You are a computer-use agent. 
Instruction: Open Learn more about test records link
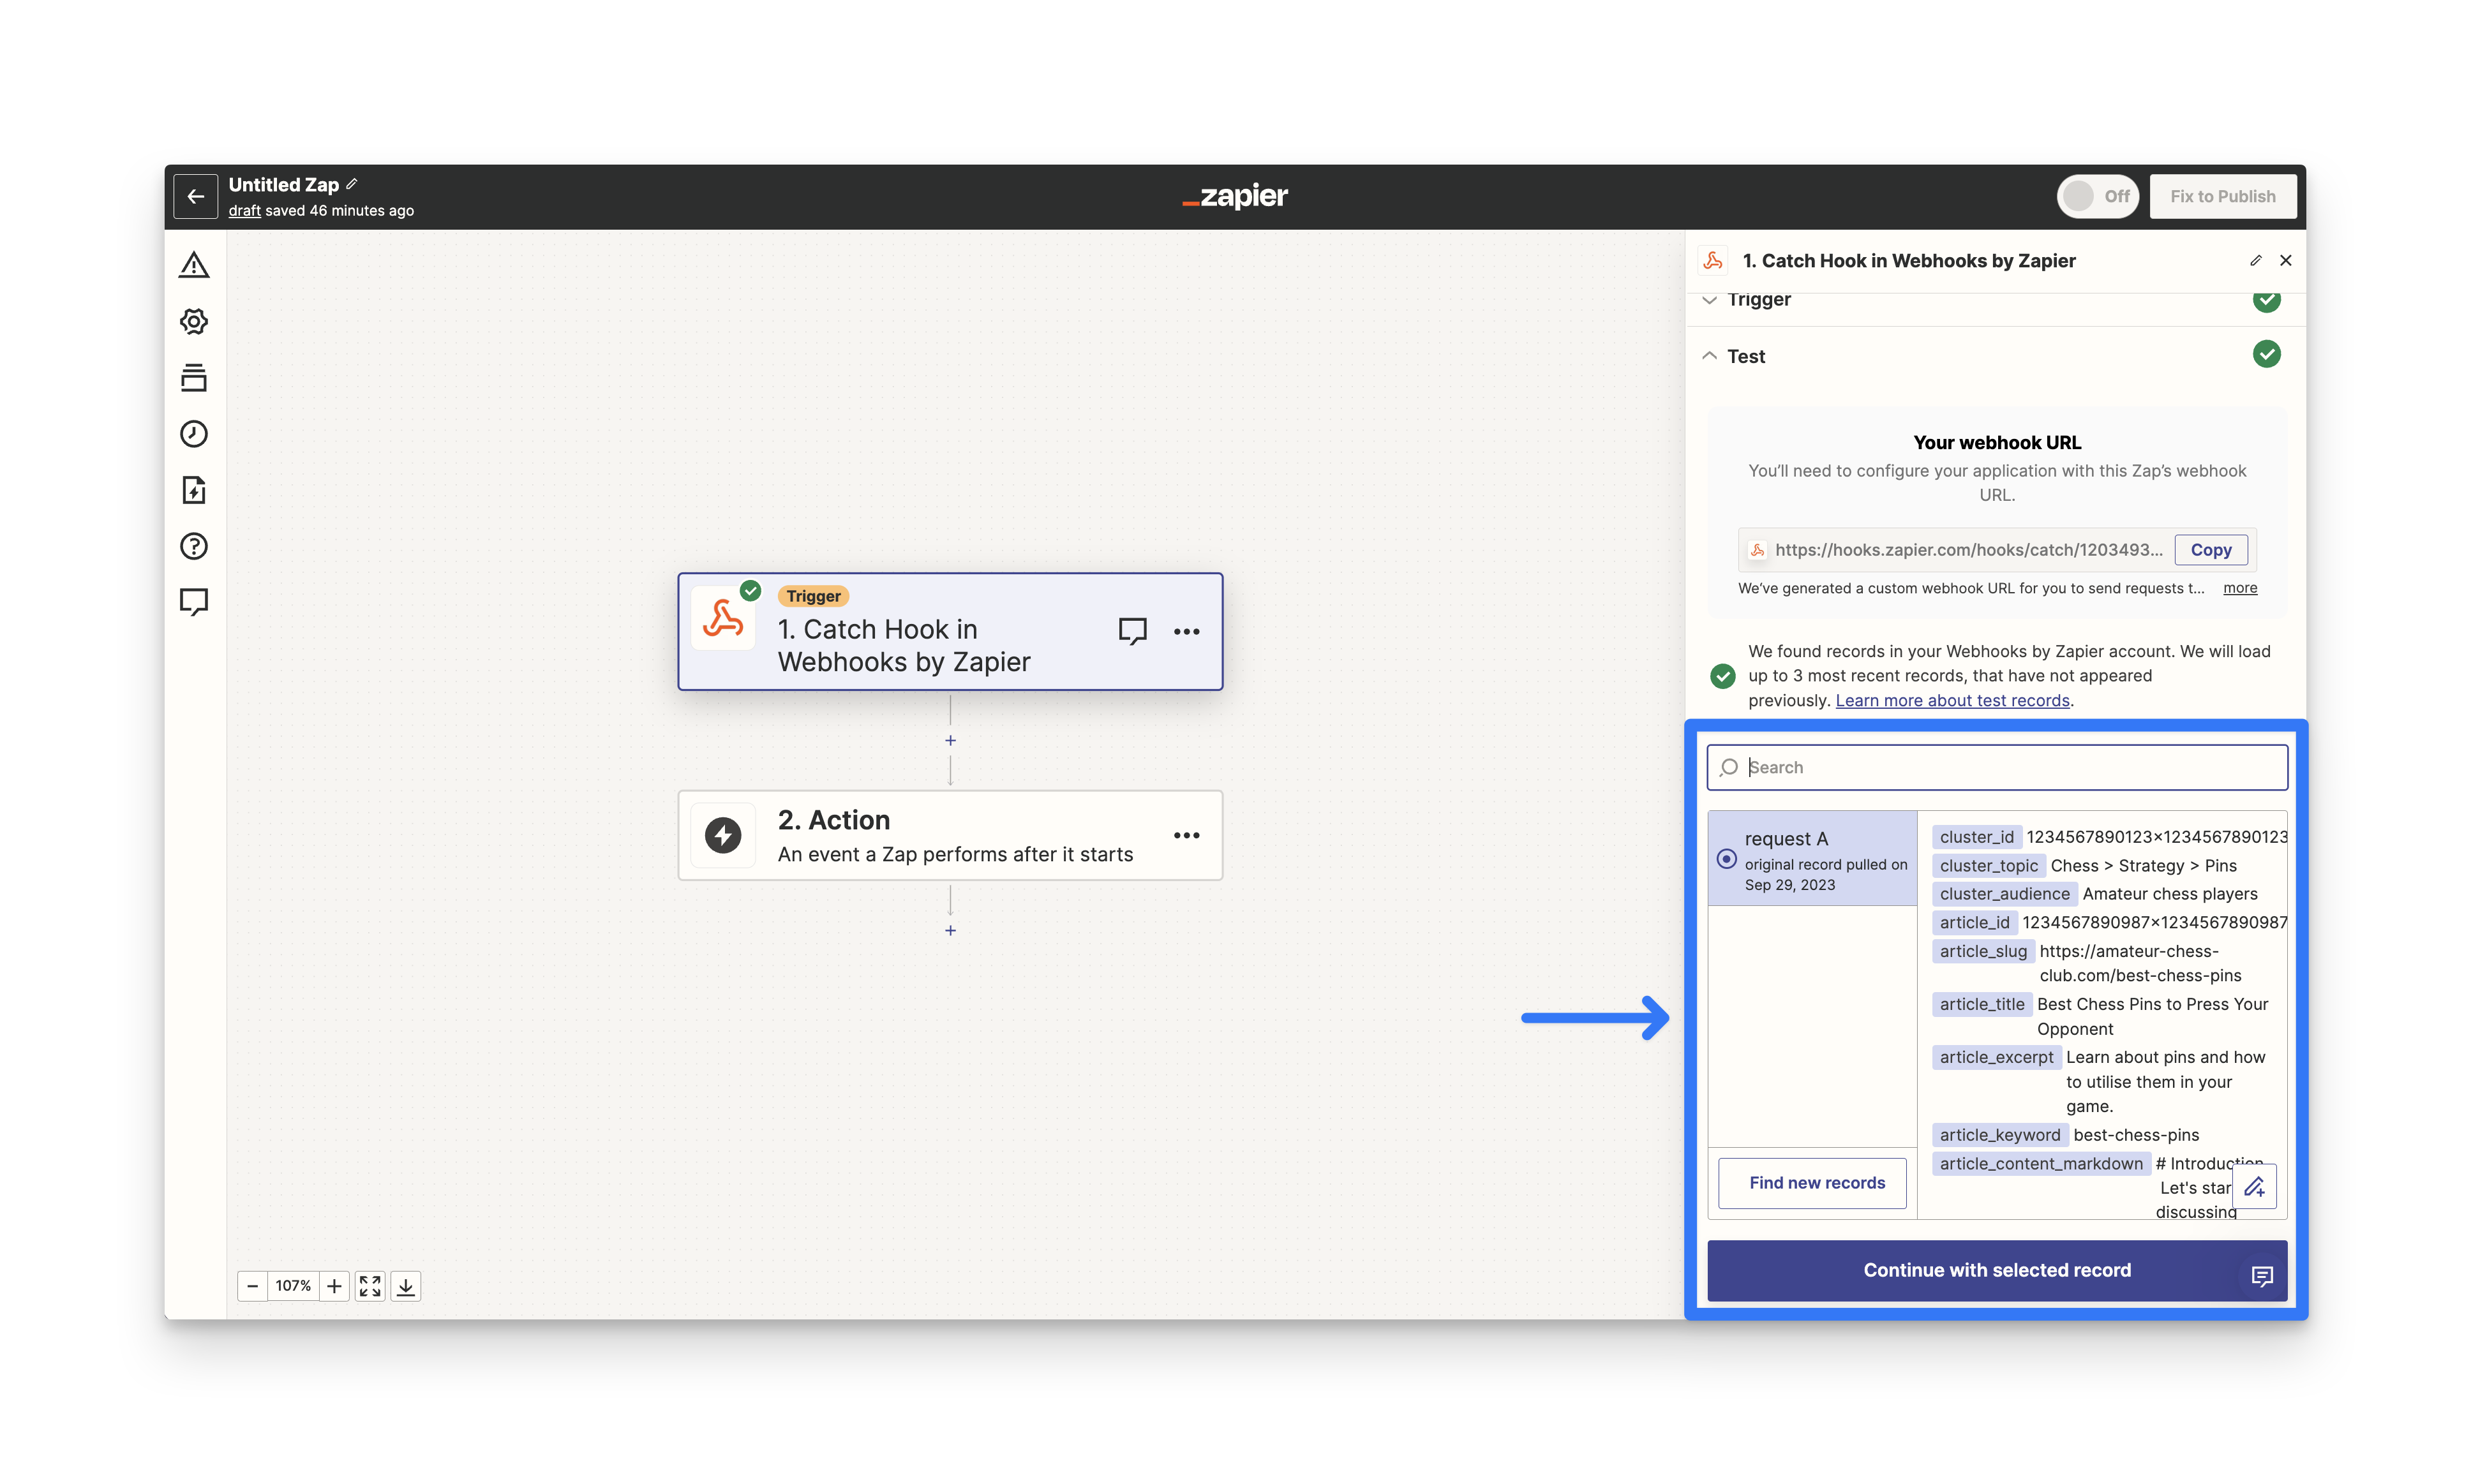tap(1952, 701)
